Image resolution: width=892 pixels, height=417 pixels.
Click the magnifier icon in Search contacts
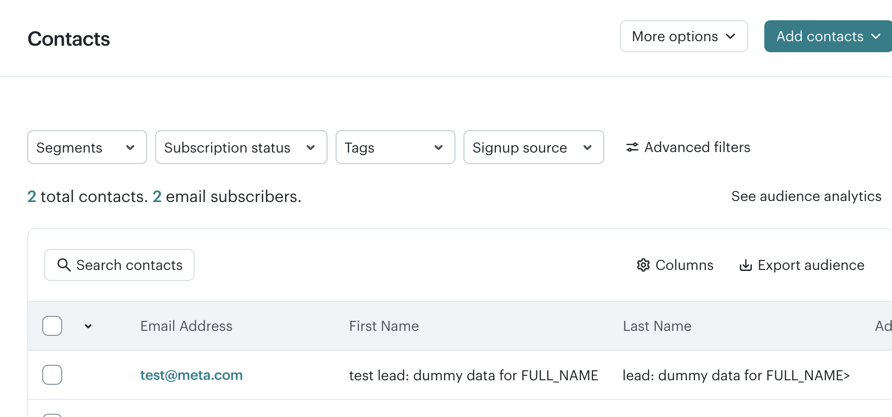click(x=64, y=265)
